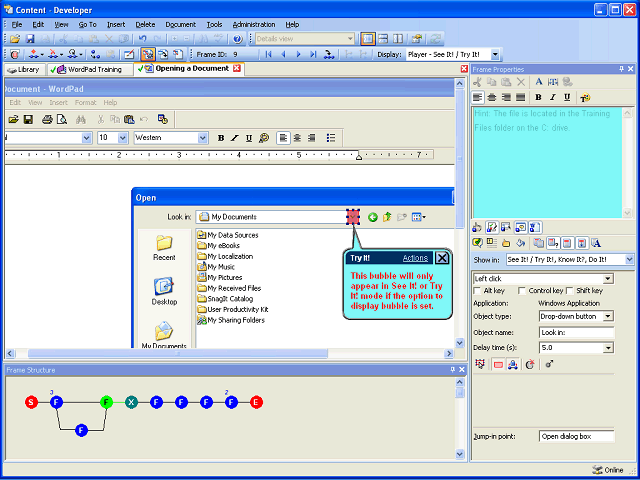Go to the next frame
This screenshot has width=640, height=480.
pos(298,54)
